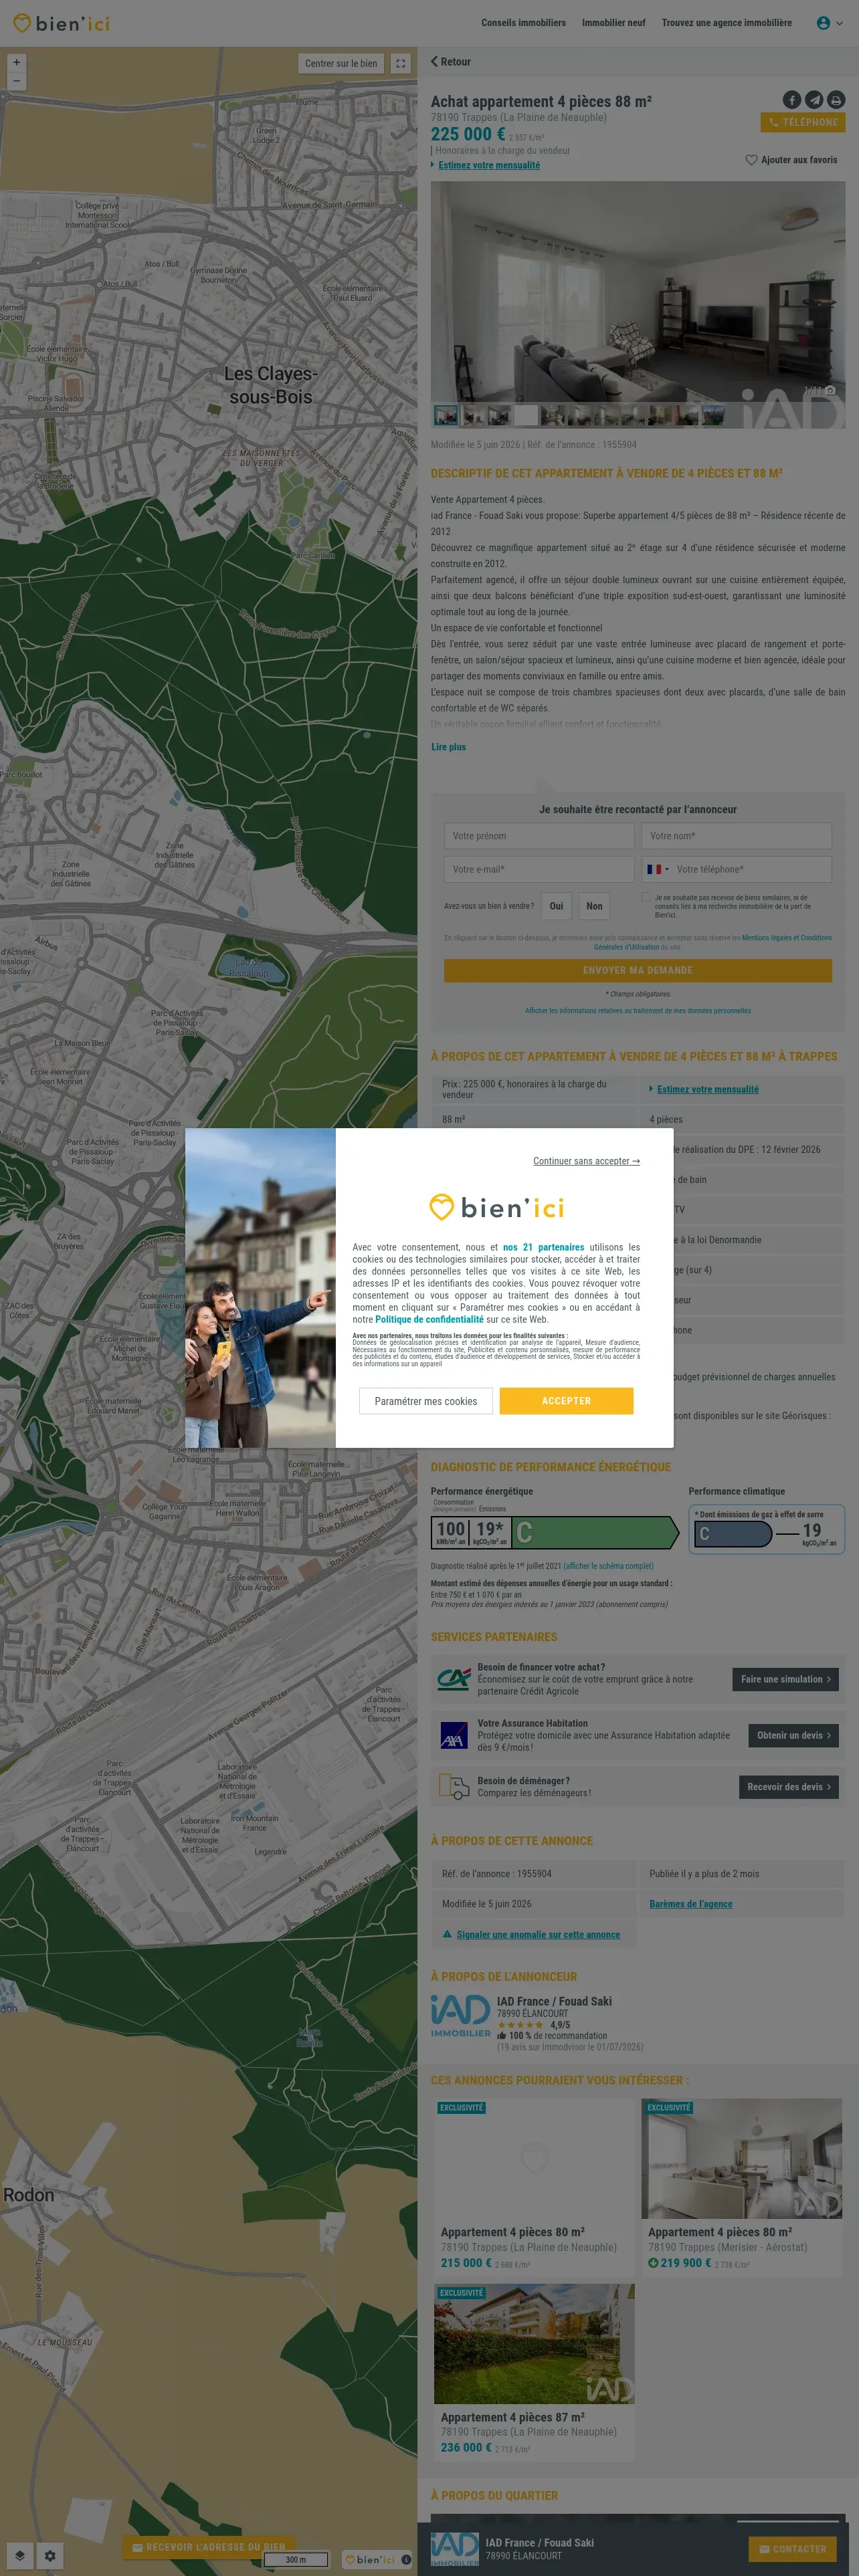The height and width of the screenshot is (2576, 859).
Task: Open Trouvez une agence immobilière menu
Action: pos(726,23)
